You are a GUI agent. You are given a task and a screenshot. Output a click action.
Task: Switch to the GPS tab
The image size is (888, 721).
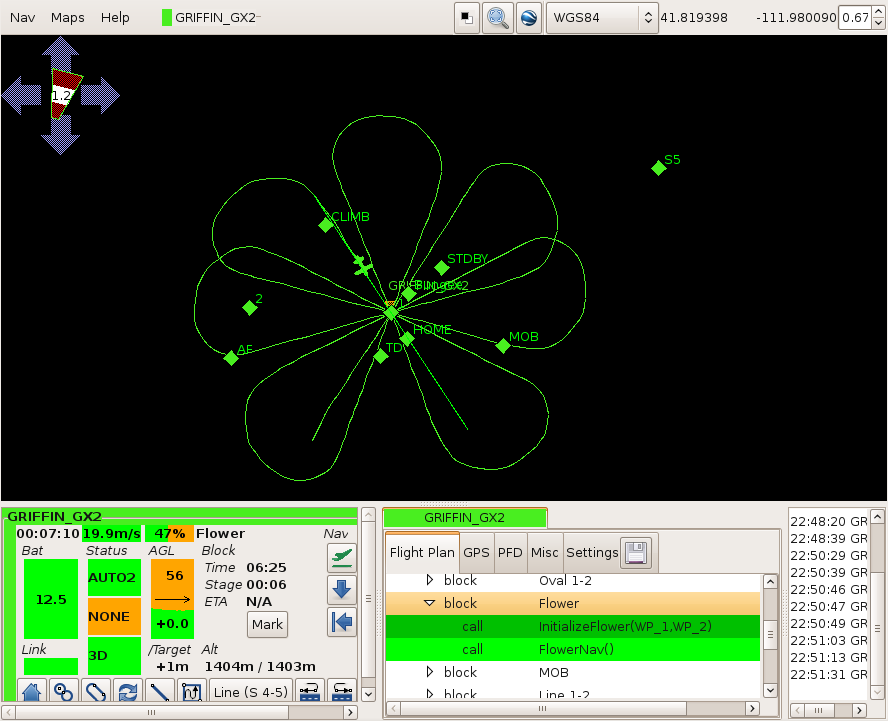pos(476,552)
